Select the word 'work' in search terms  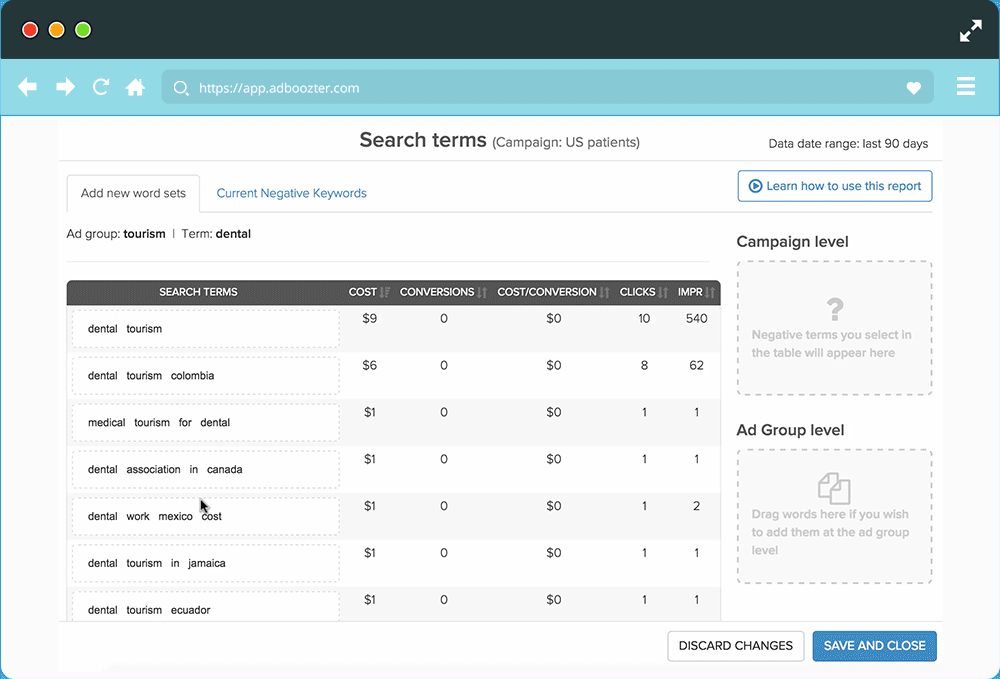138,516
